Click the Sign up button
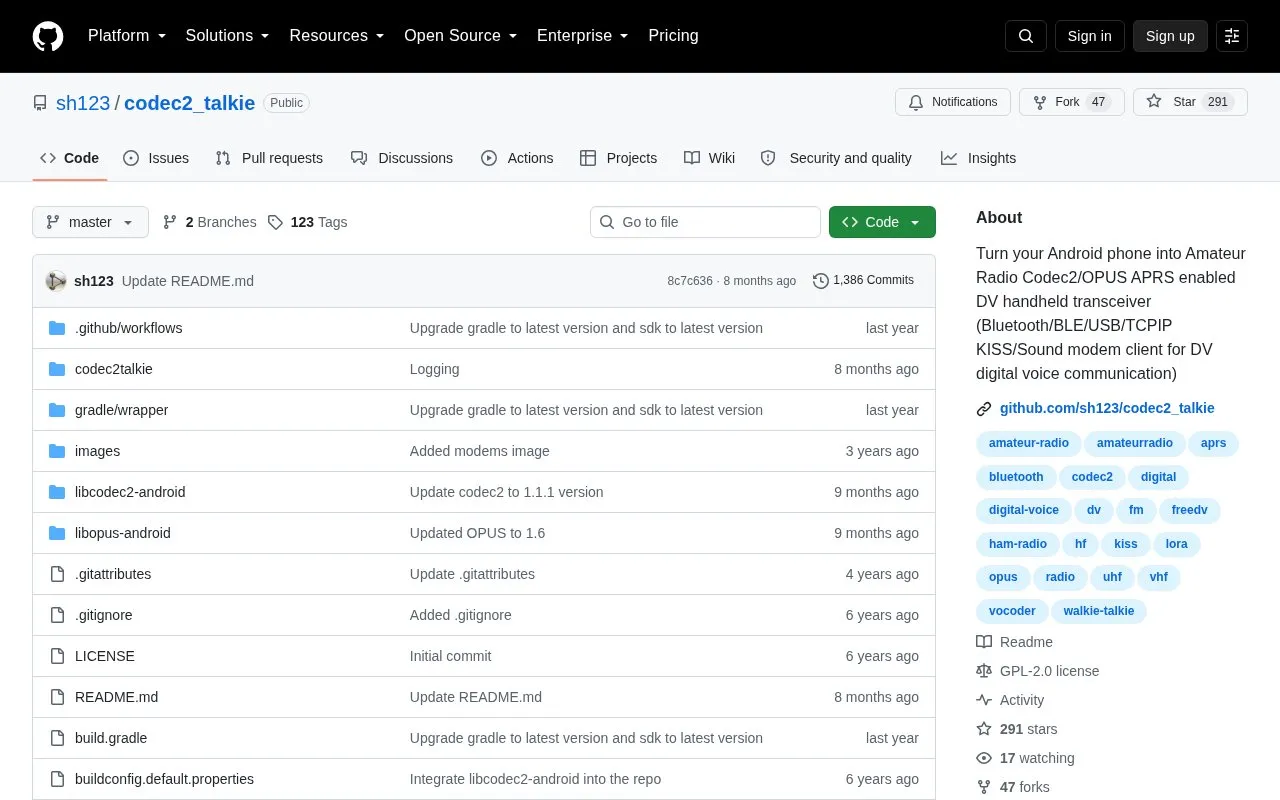 (x=1170, y=36)
